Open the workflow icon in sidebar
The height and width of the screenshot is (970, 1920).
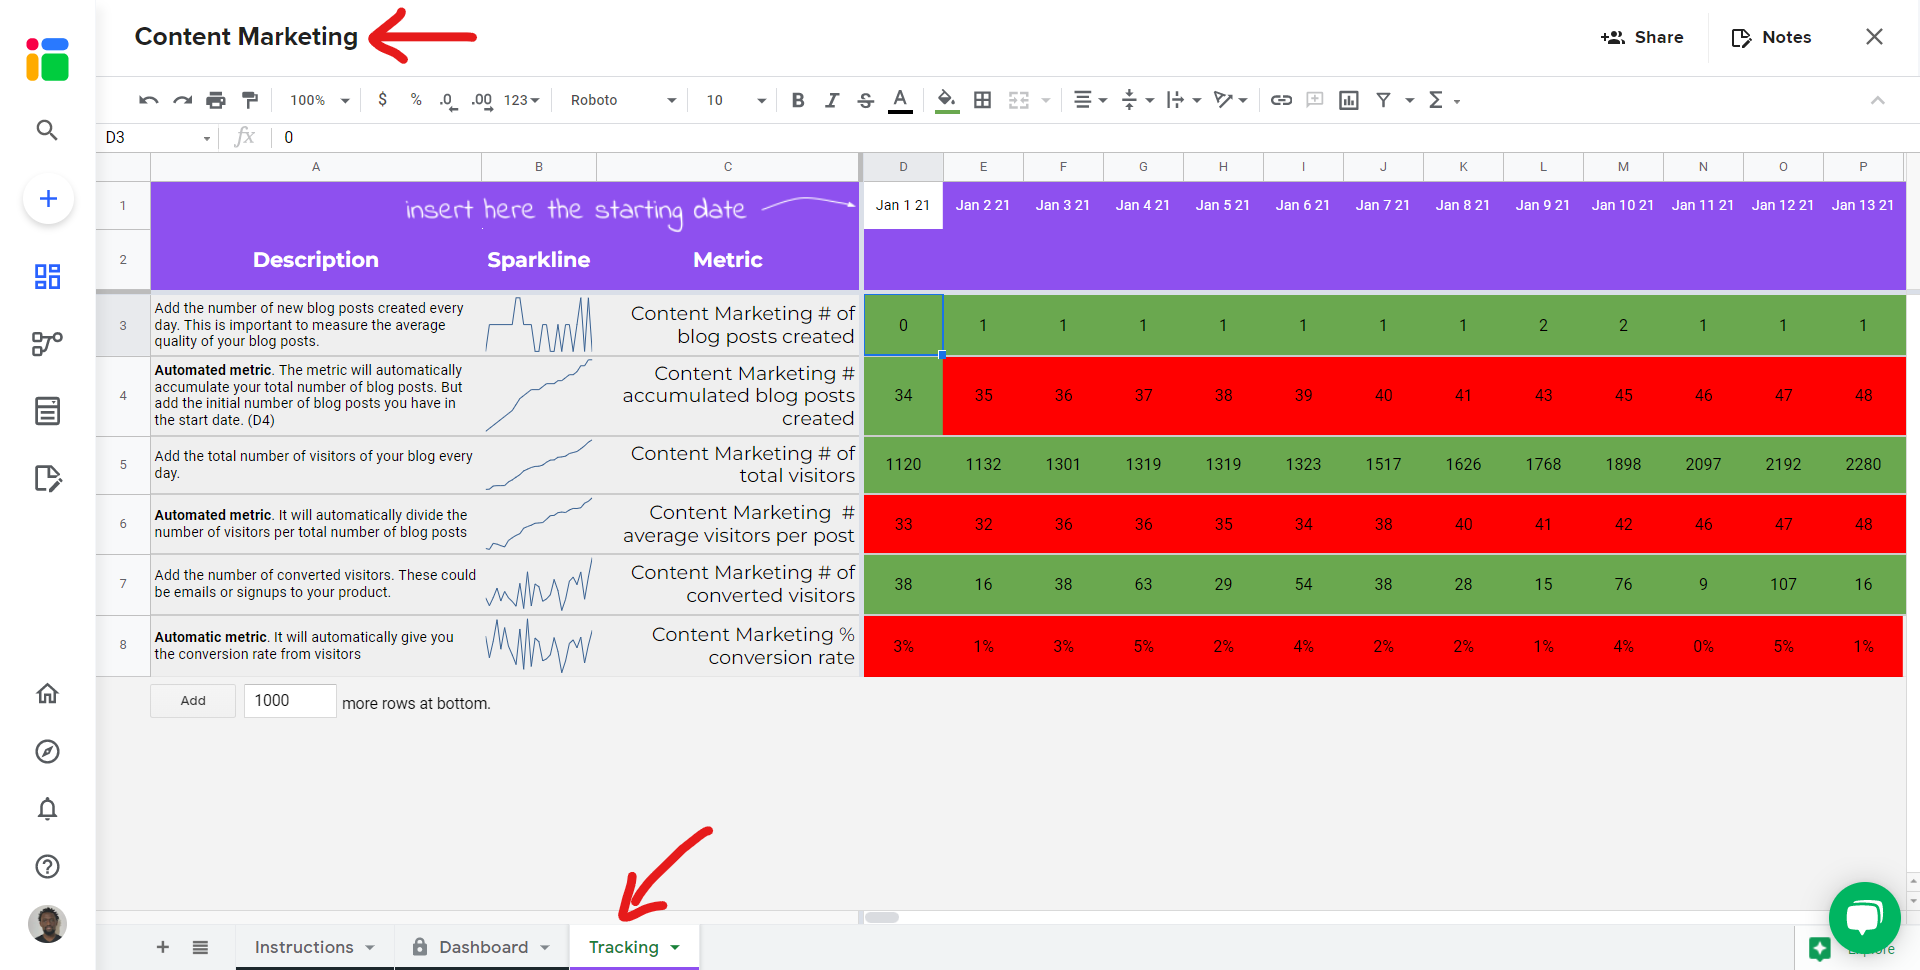(x=47, y=344)
